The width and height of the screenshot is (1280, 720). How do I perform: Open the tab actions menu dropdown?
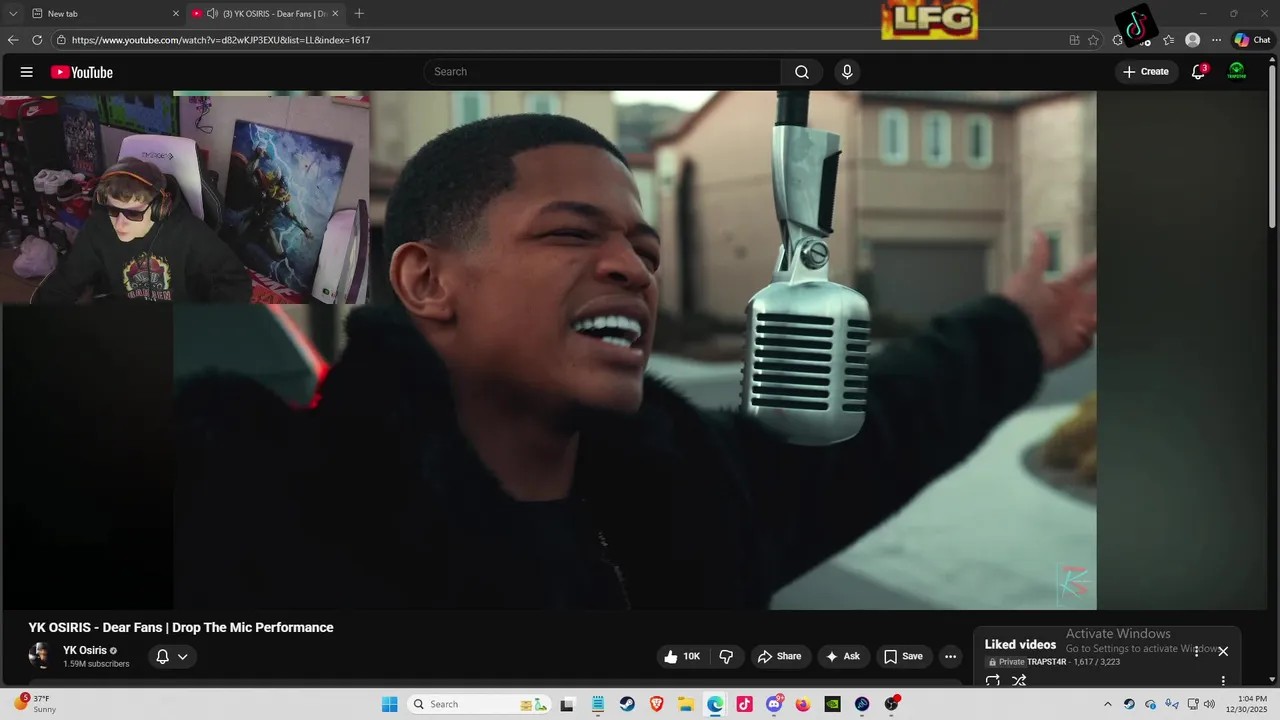(12, 13)
